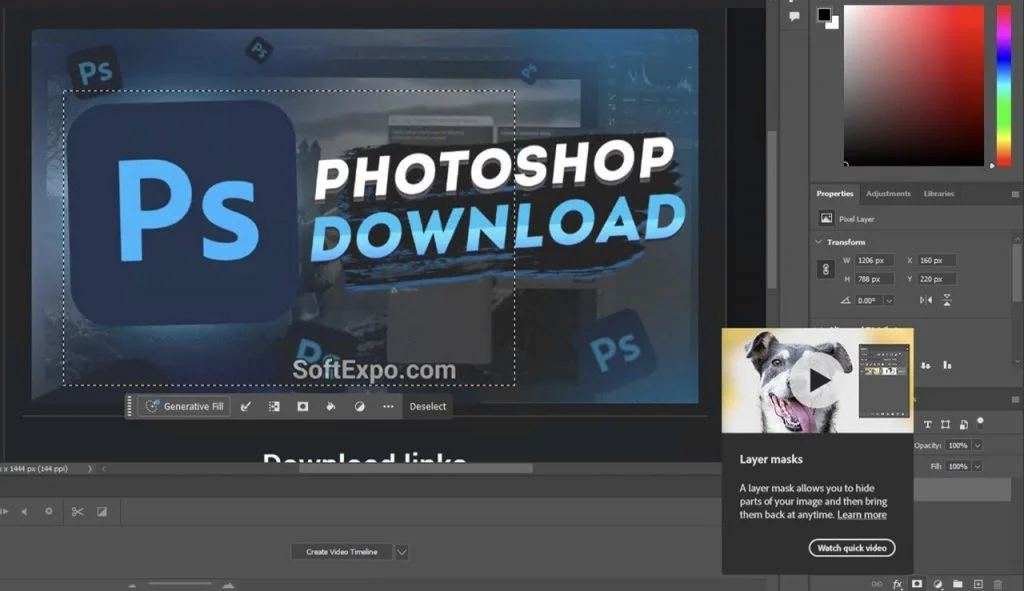This screenshot has height=591, width=1024.
Task: Open the rotation angle dropdown in Transform
Action: (x=890, y=300)
